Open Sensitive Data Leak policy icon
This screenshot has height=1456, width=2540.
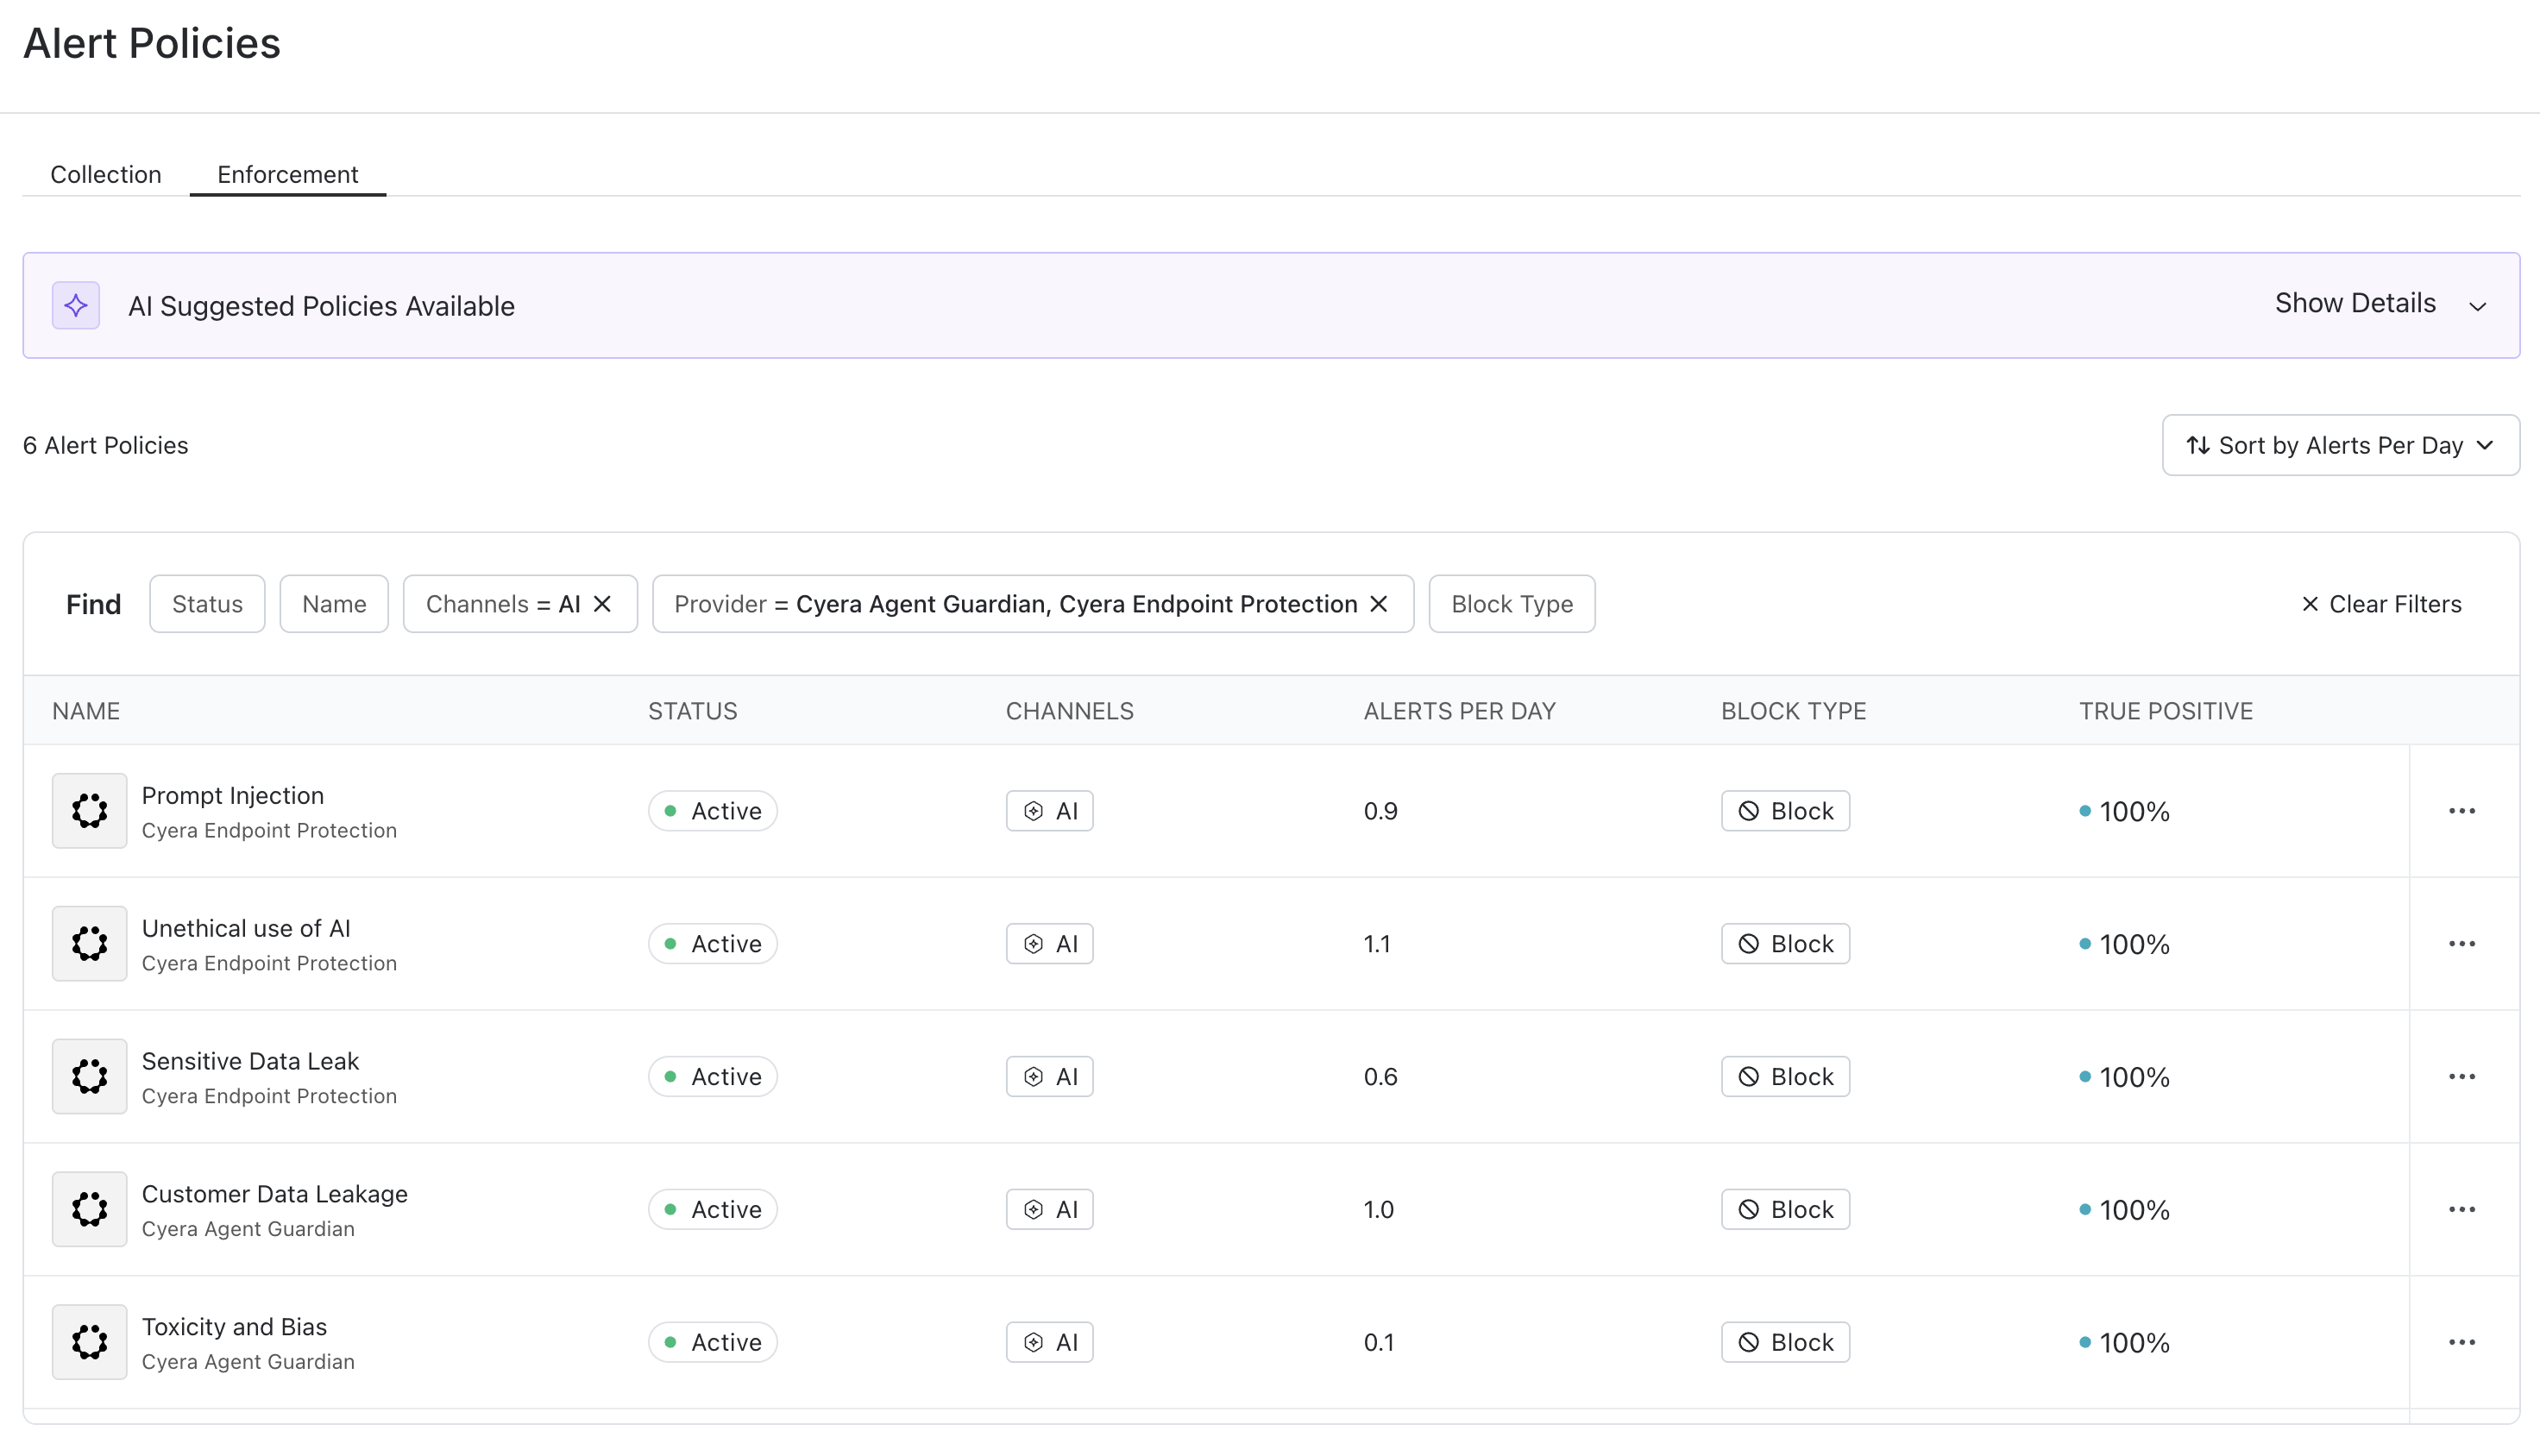pos(90,1076)
